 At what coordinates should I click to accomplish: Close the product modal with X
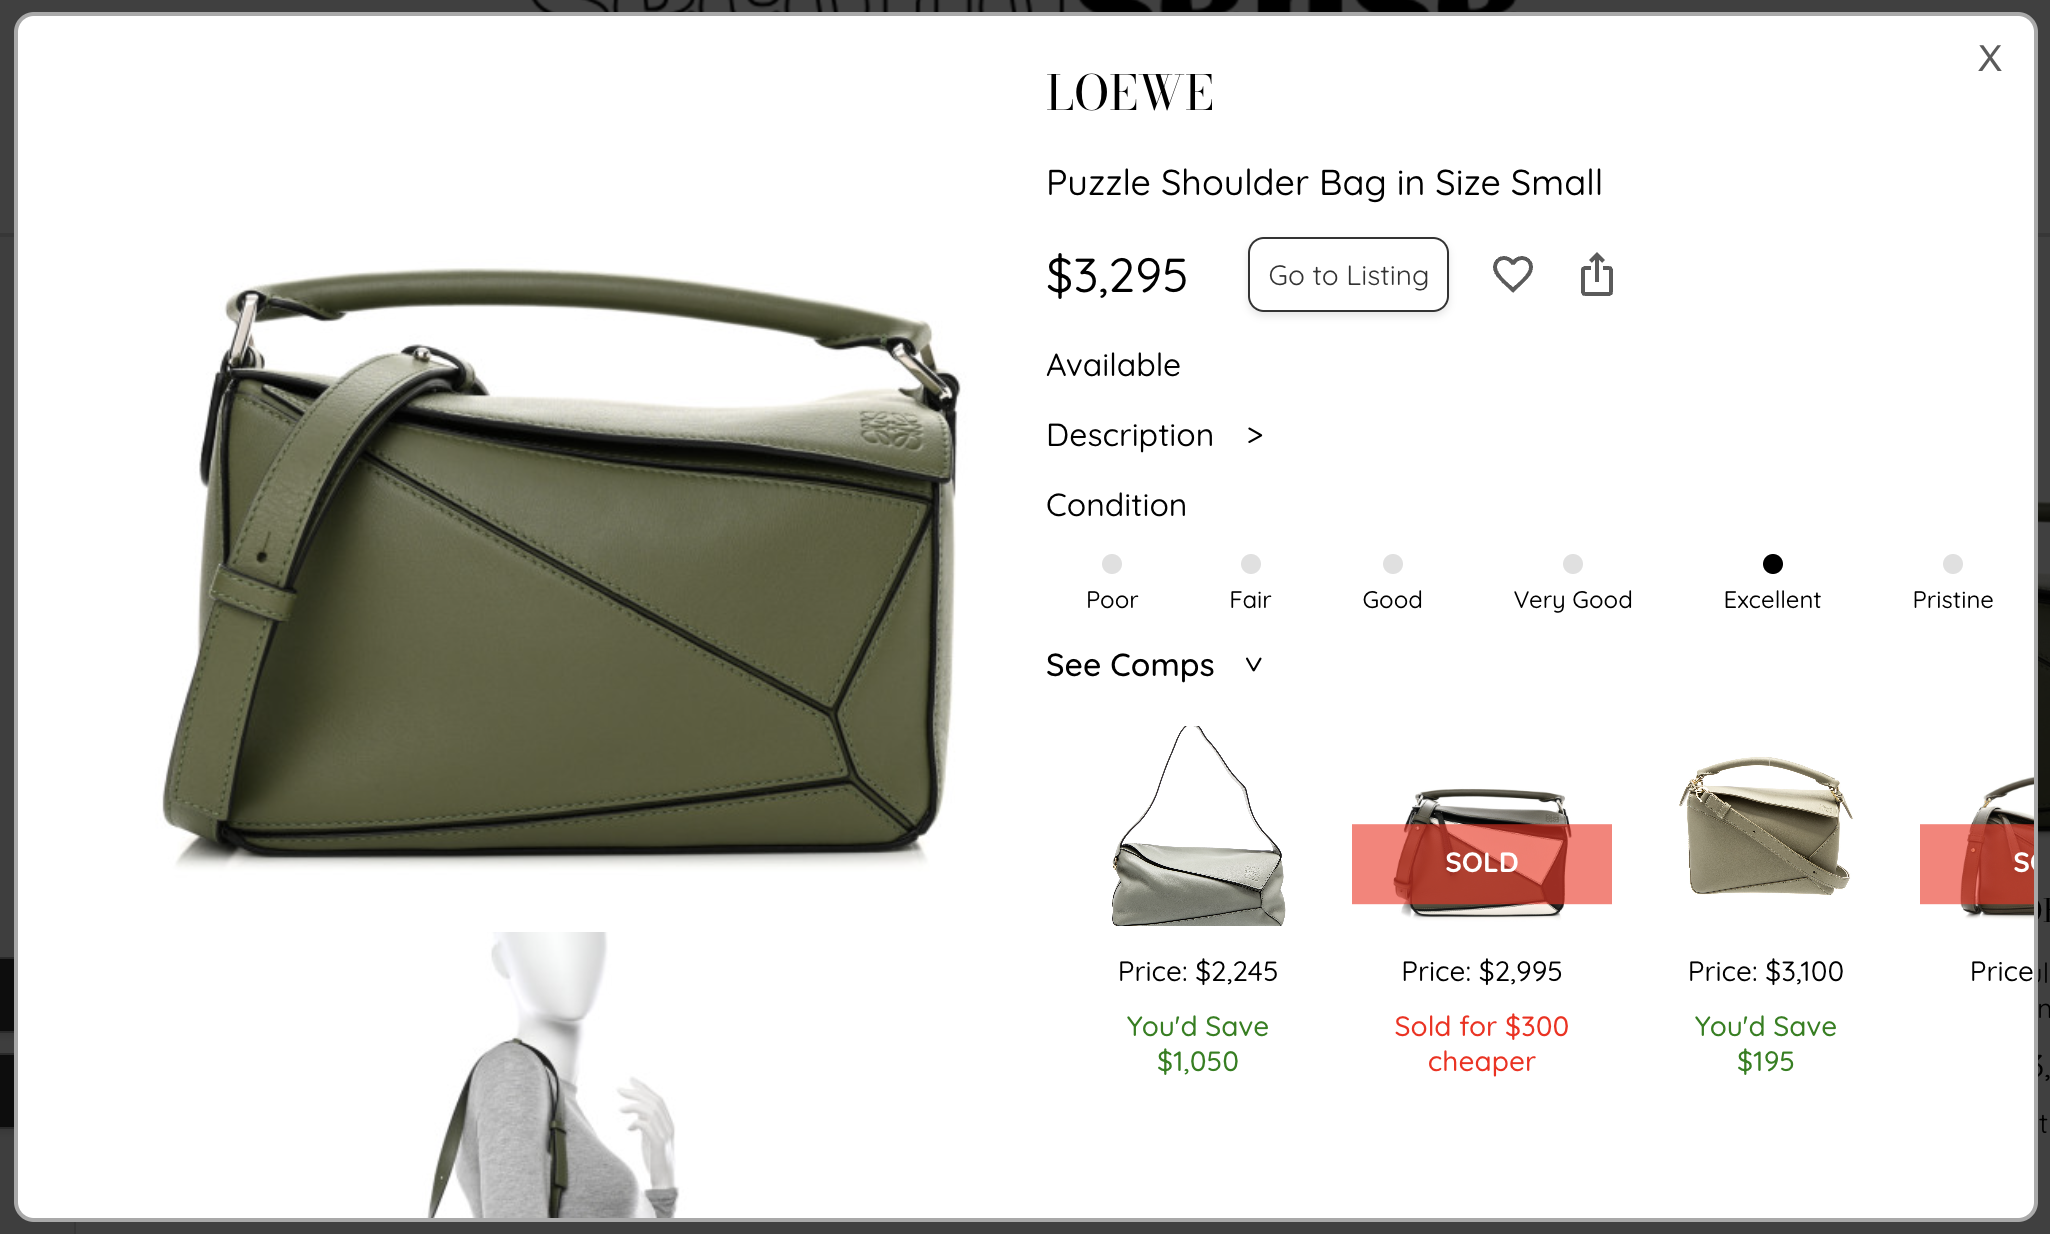(x=1990, y=58)
